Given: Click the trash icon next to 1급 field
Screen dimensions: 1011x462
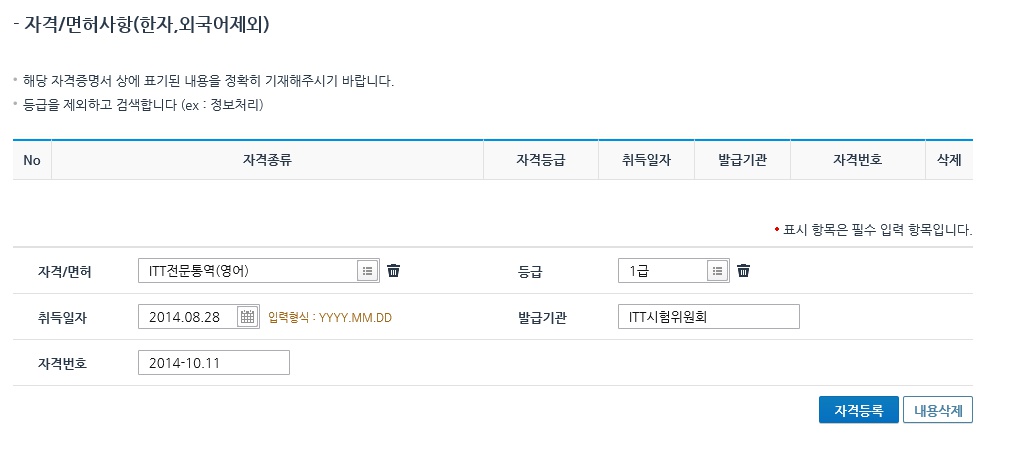Looking at the screenshot, I should coord(744,270).
